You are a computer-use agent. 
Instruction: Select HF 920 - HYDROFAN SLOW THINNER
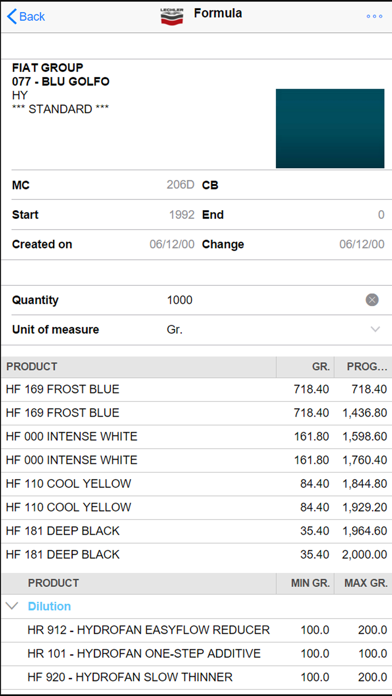tap(196, 677)
